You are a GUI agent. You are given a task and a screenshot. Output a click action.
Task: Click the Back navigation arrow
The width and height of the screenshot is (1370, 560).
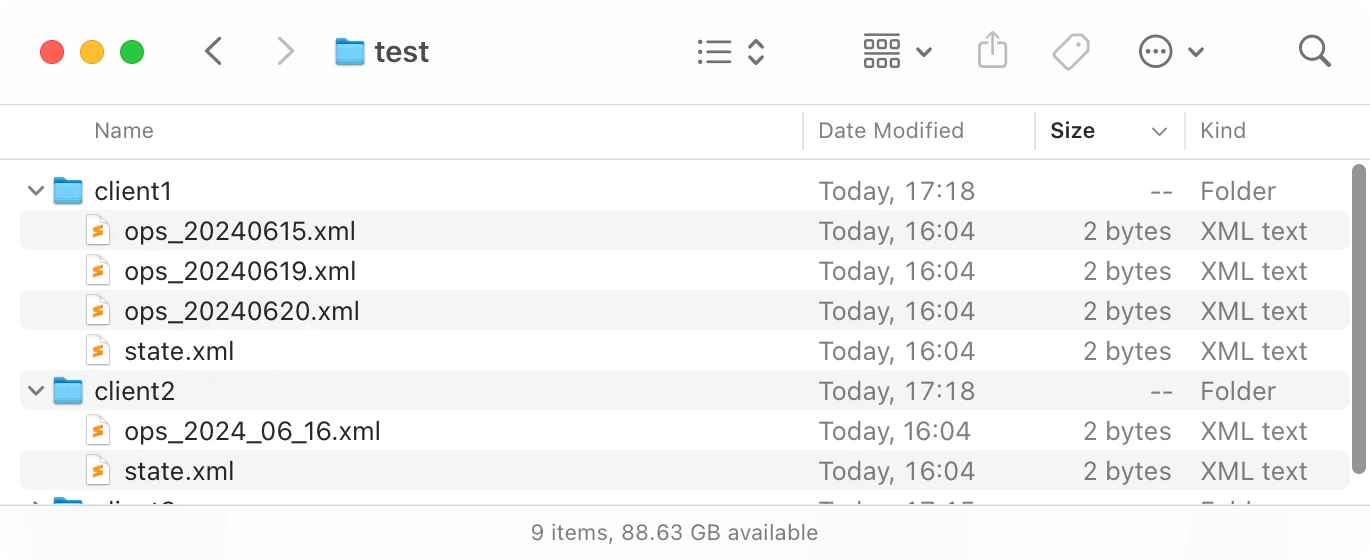tap(213, 51)
